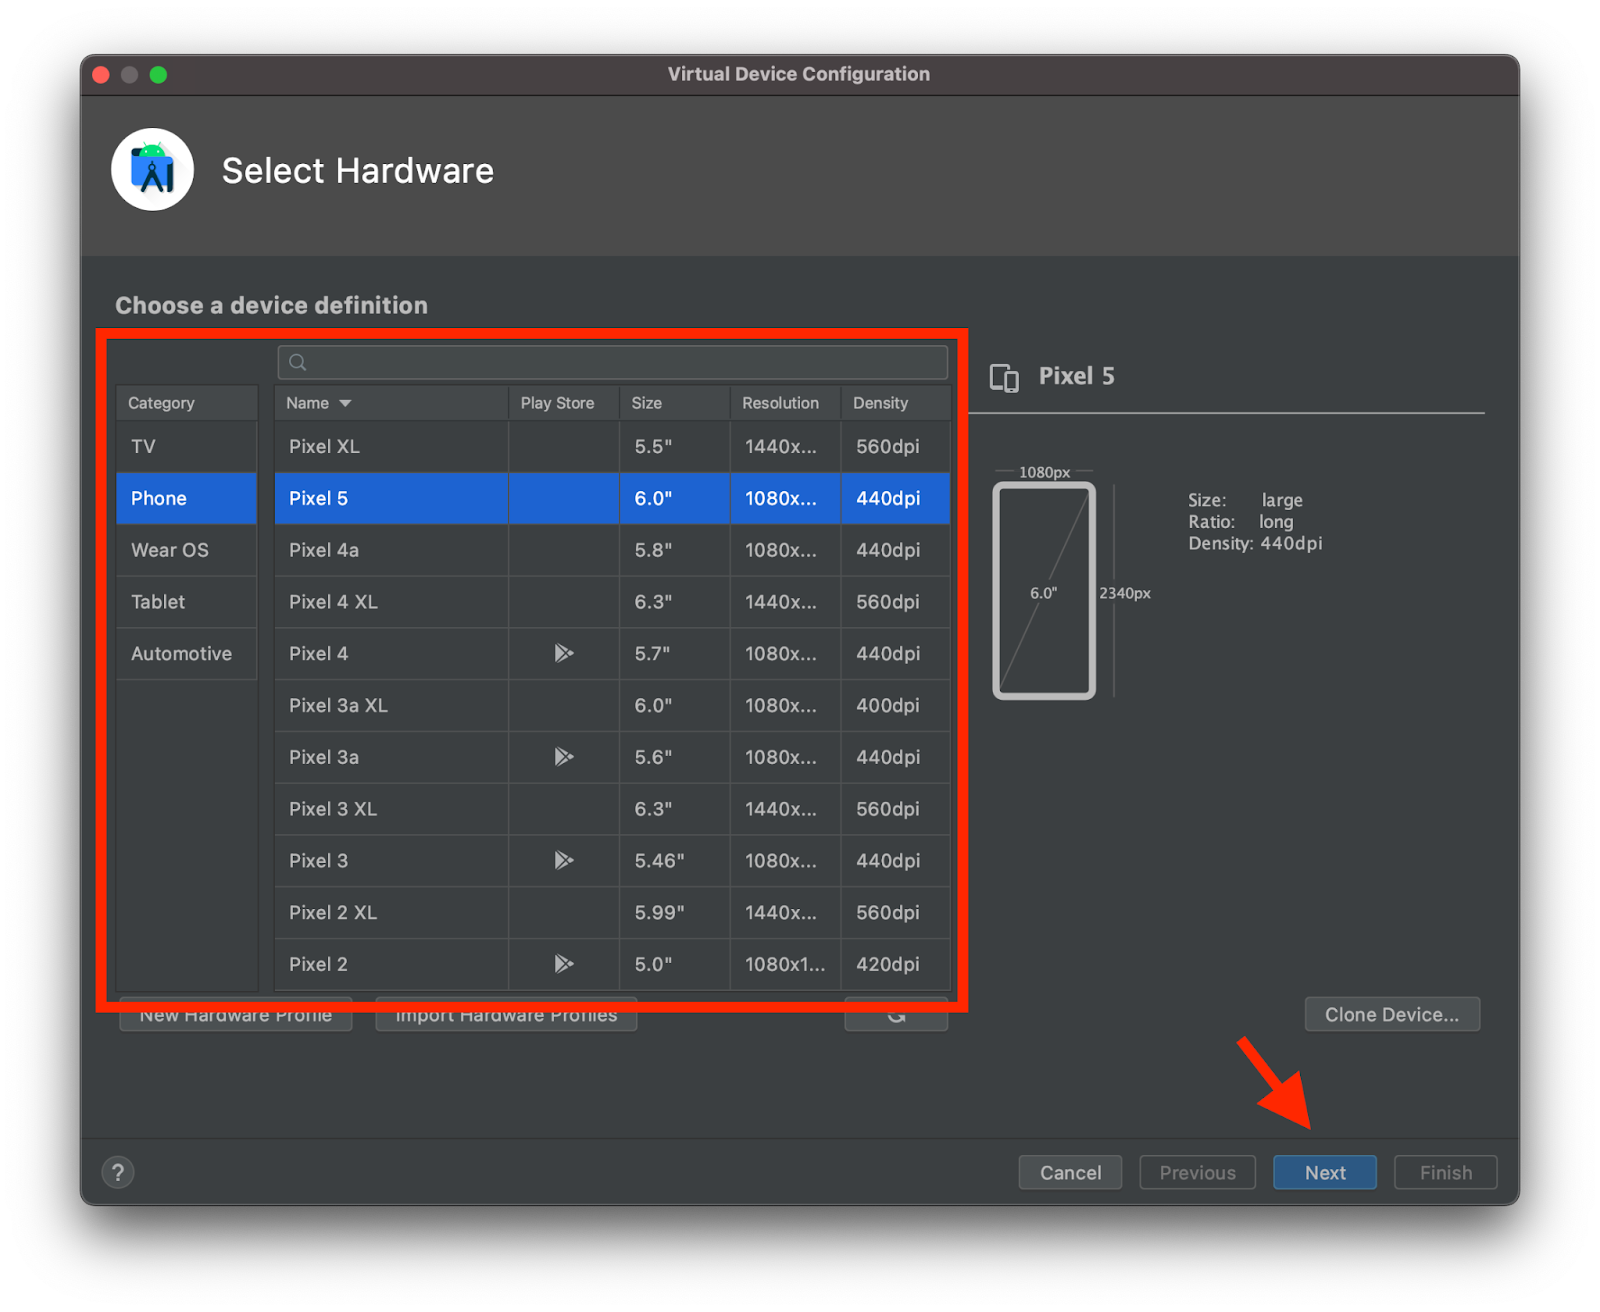
Task: Click Play Store icon in Pixel 2 row
Action: (564, 964)
